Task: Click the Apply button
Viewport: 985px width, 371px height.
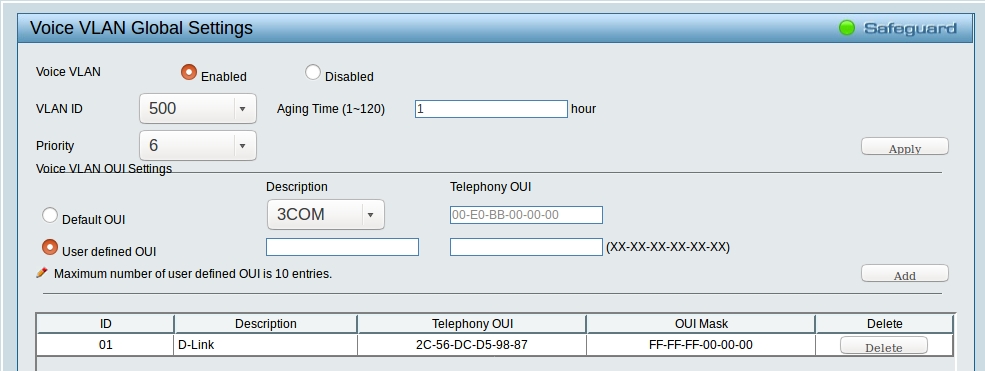Action: pos(905,147)
